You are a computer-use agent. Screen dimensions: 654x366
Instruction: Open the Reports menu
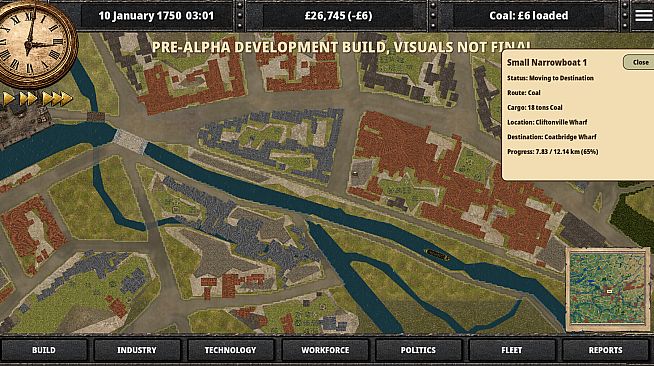pos(605,350)
